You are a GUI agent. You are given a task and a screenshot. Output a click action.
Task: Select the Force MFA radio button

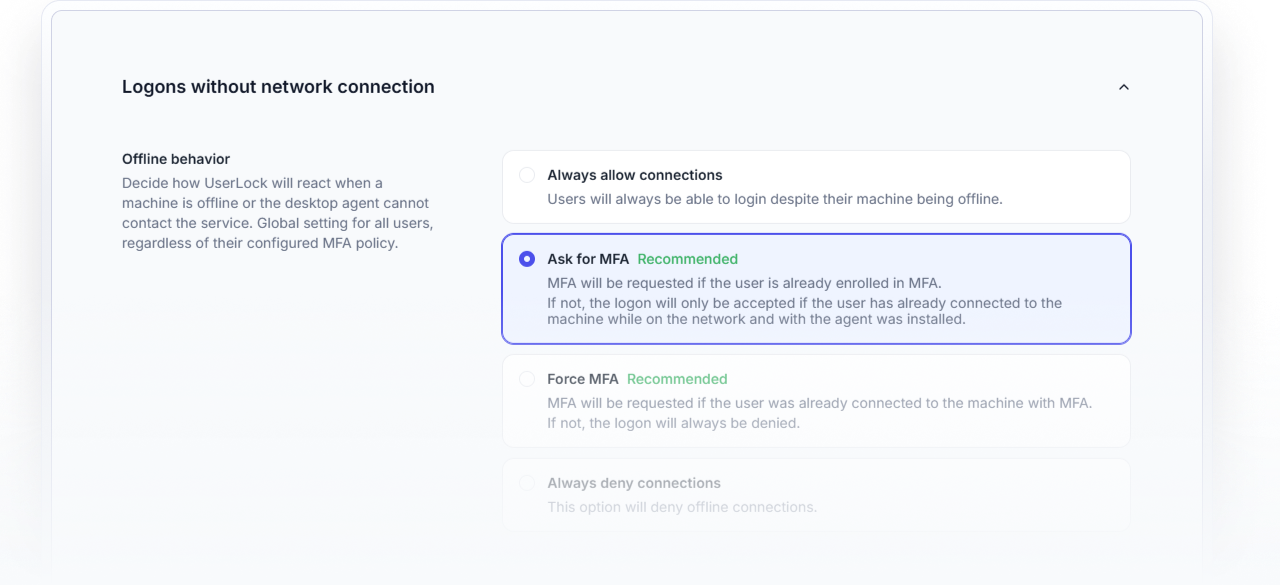(527, 379)
